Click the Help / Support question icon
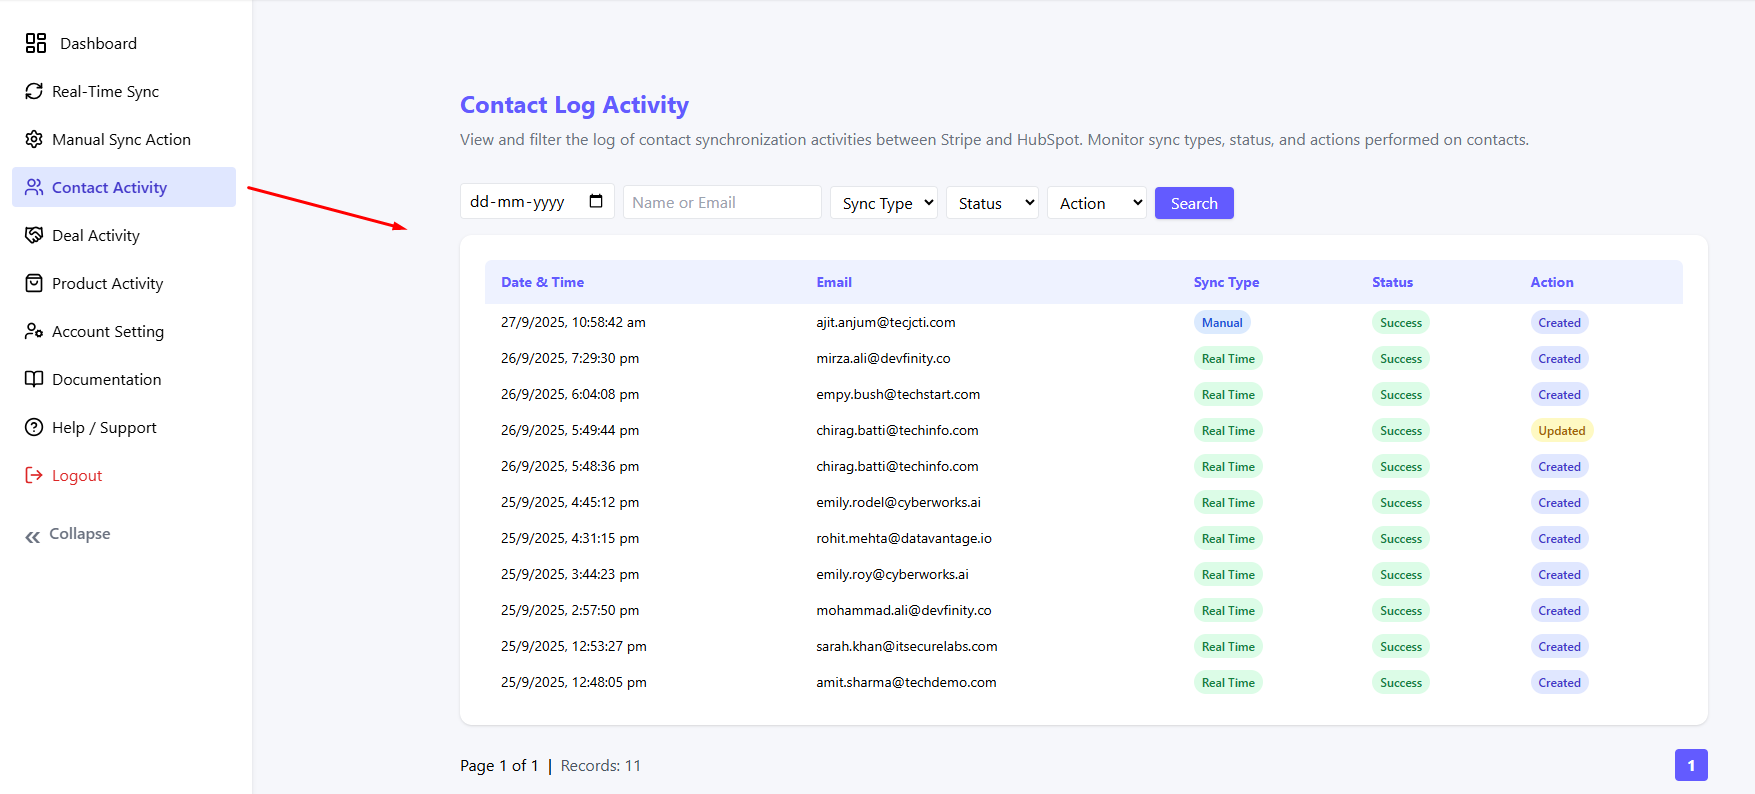 tap(34, 427)
